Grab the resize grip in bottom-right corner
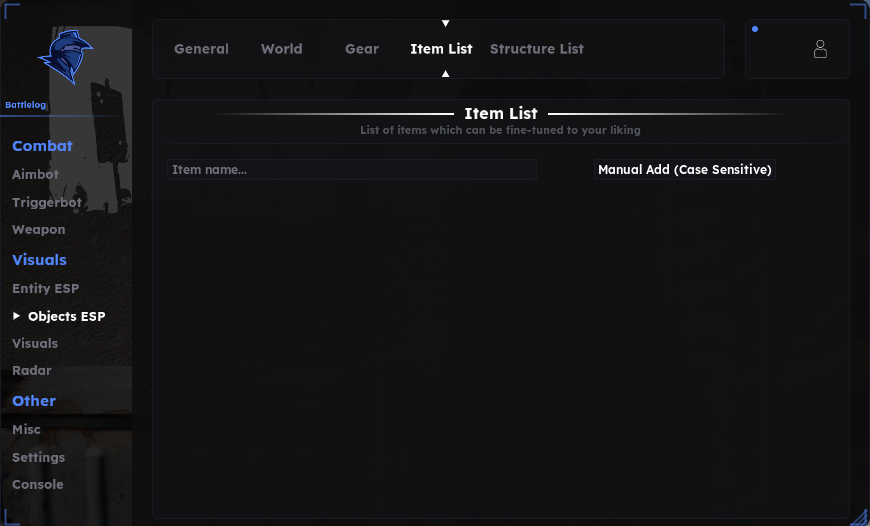Image resolution: width=870 pixels, height=526 pixels. [x=859, y=516]
